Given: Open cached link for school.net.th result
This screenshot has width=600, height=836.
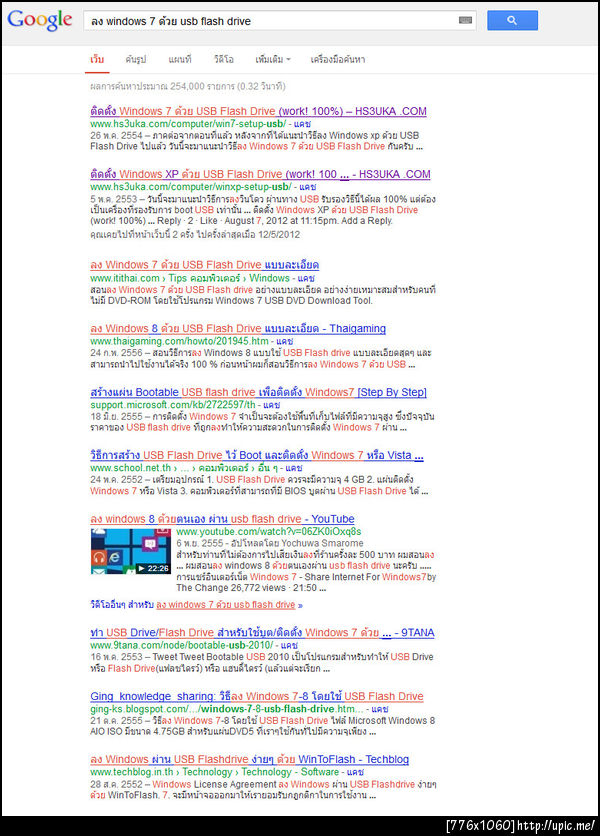Looking at the screenshot, I should tap(294, 468).
